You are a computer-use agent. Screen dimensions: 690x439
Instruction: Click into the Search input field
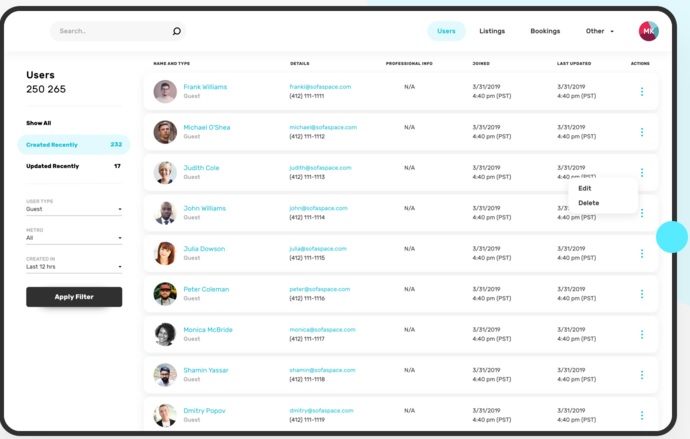click(x=112, y=31)
